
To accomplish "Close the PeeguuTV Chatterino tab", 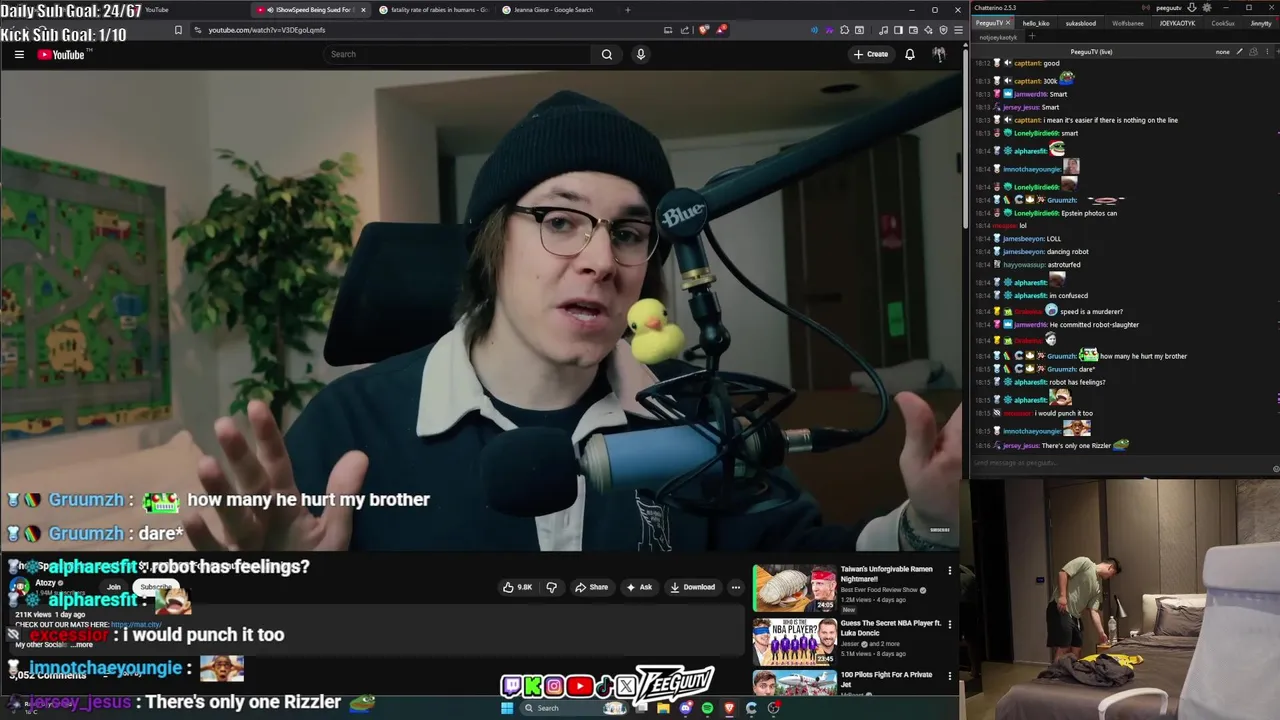I will tap(1008, 23).
